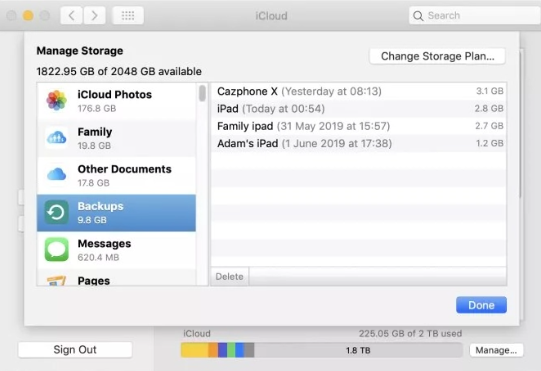541x371 pixels.
Task: Click the 1.8 TB free space bar
Action: click(x=358, y=350)
